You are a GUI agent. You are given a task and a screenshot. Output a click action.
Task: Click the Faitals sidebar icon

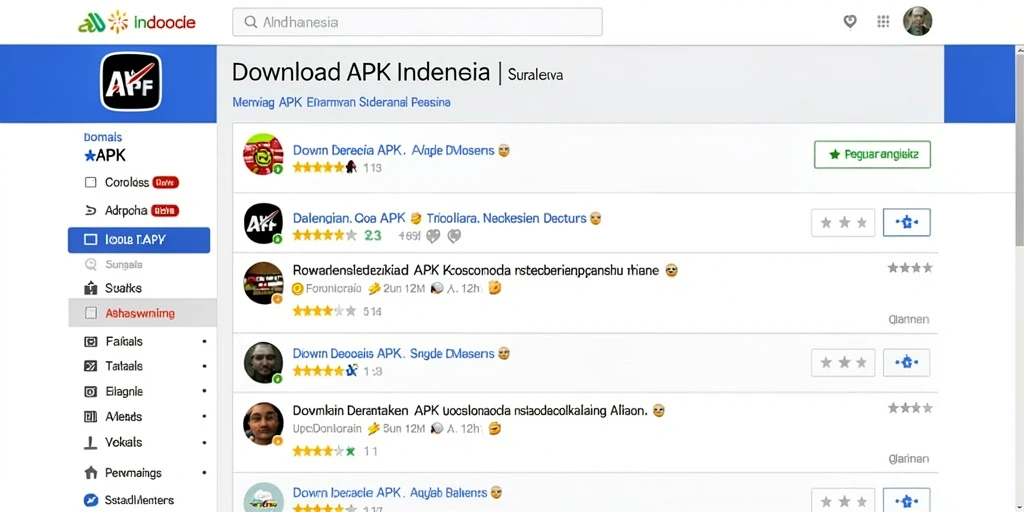91,342
